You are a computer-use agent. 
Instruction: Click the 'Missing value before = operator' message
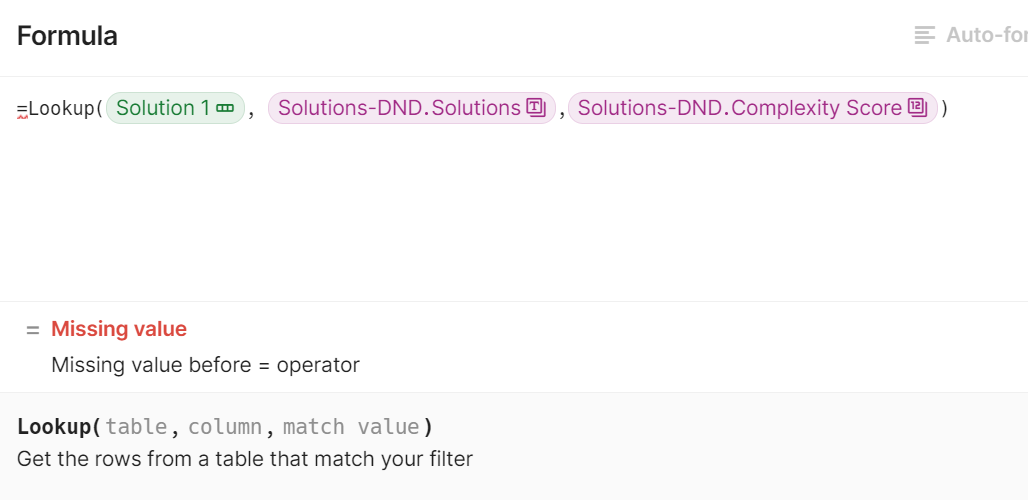pyautogui.click(x=205, y=365)
